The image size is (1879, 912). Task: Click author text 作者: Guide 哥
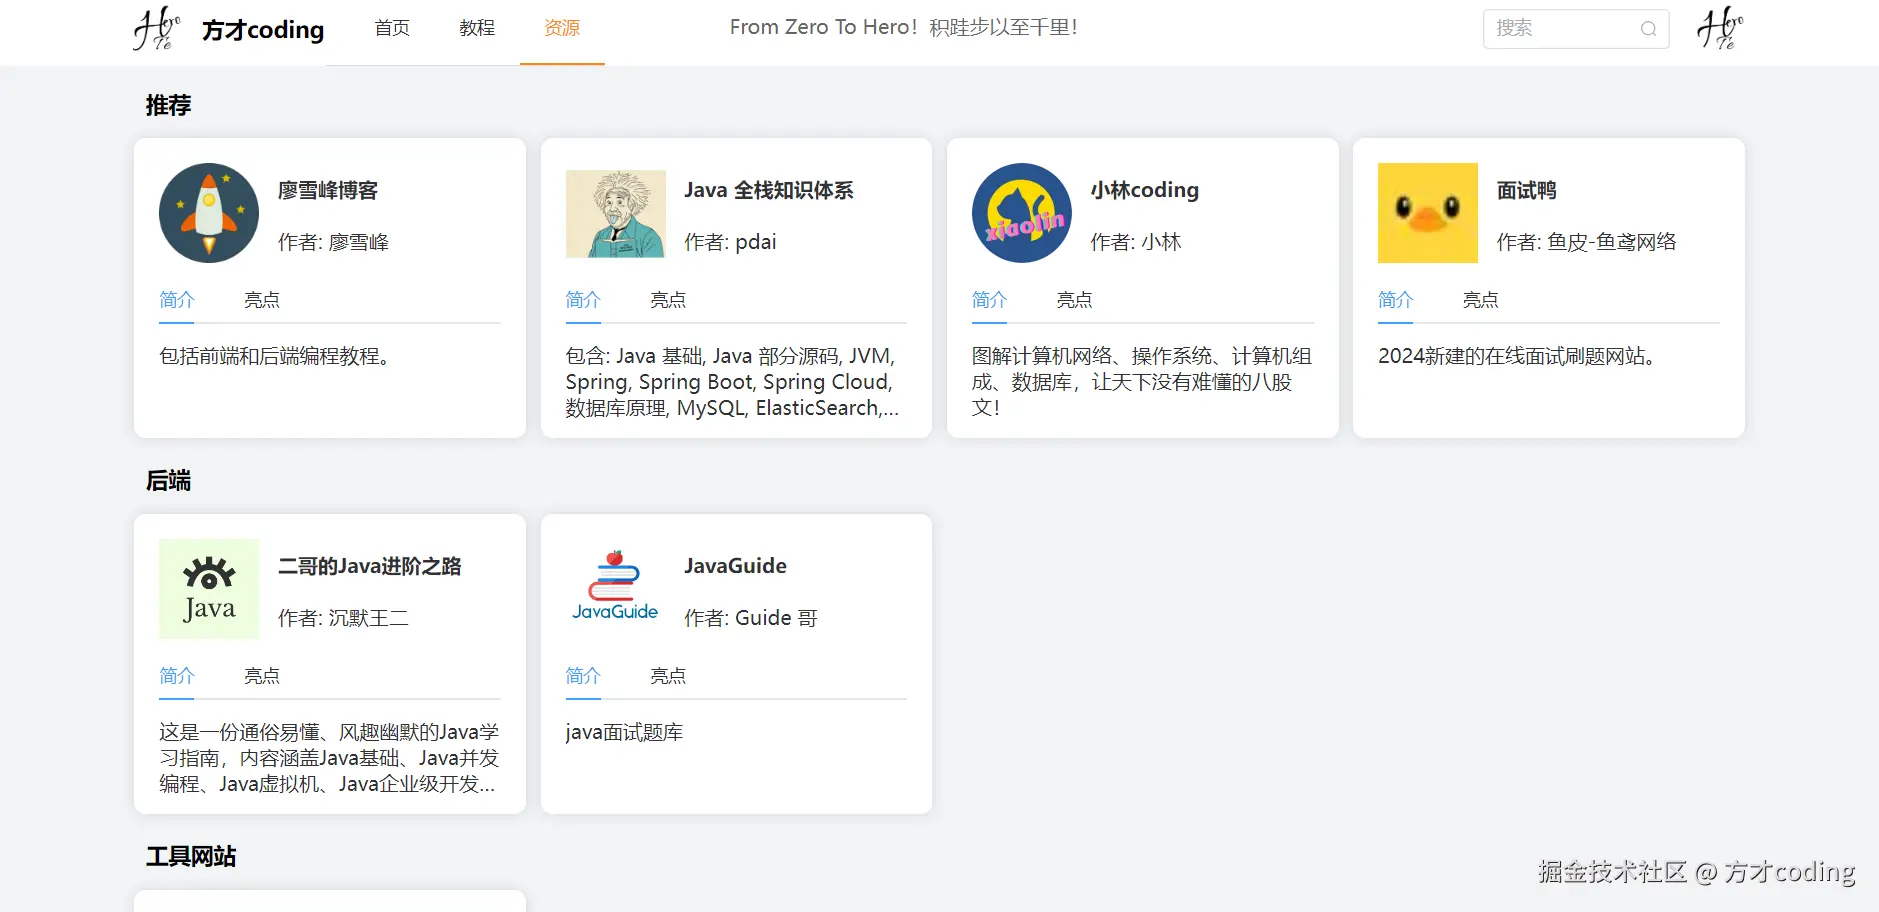(x=751, y=618)
